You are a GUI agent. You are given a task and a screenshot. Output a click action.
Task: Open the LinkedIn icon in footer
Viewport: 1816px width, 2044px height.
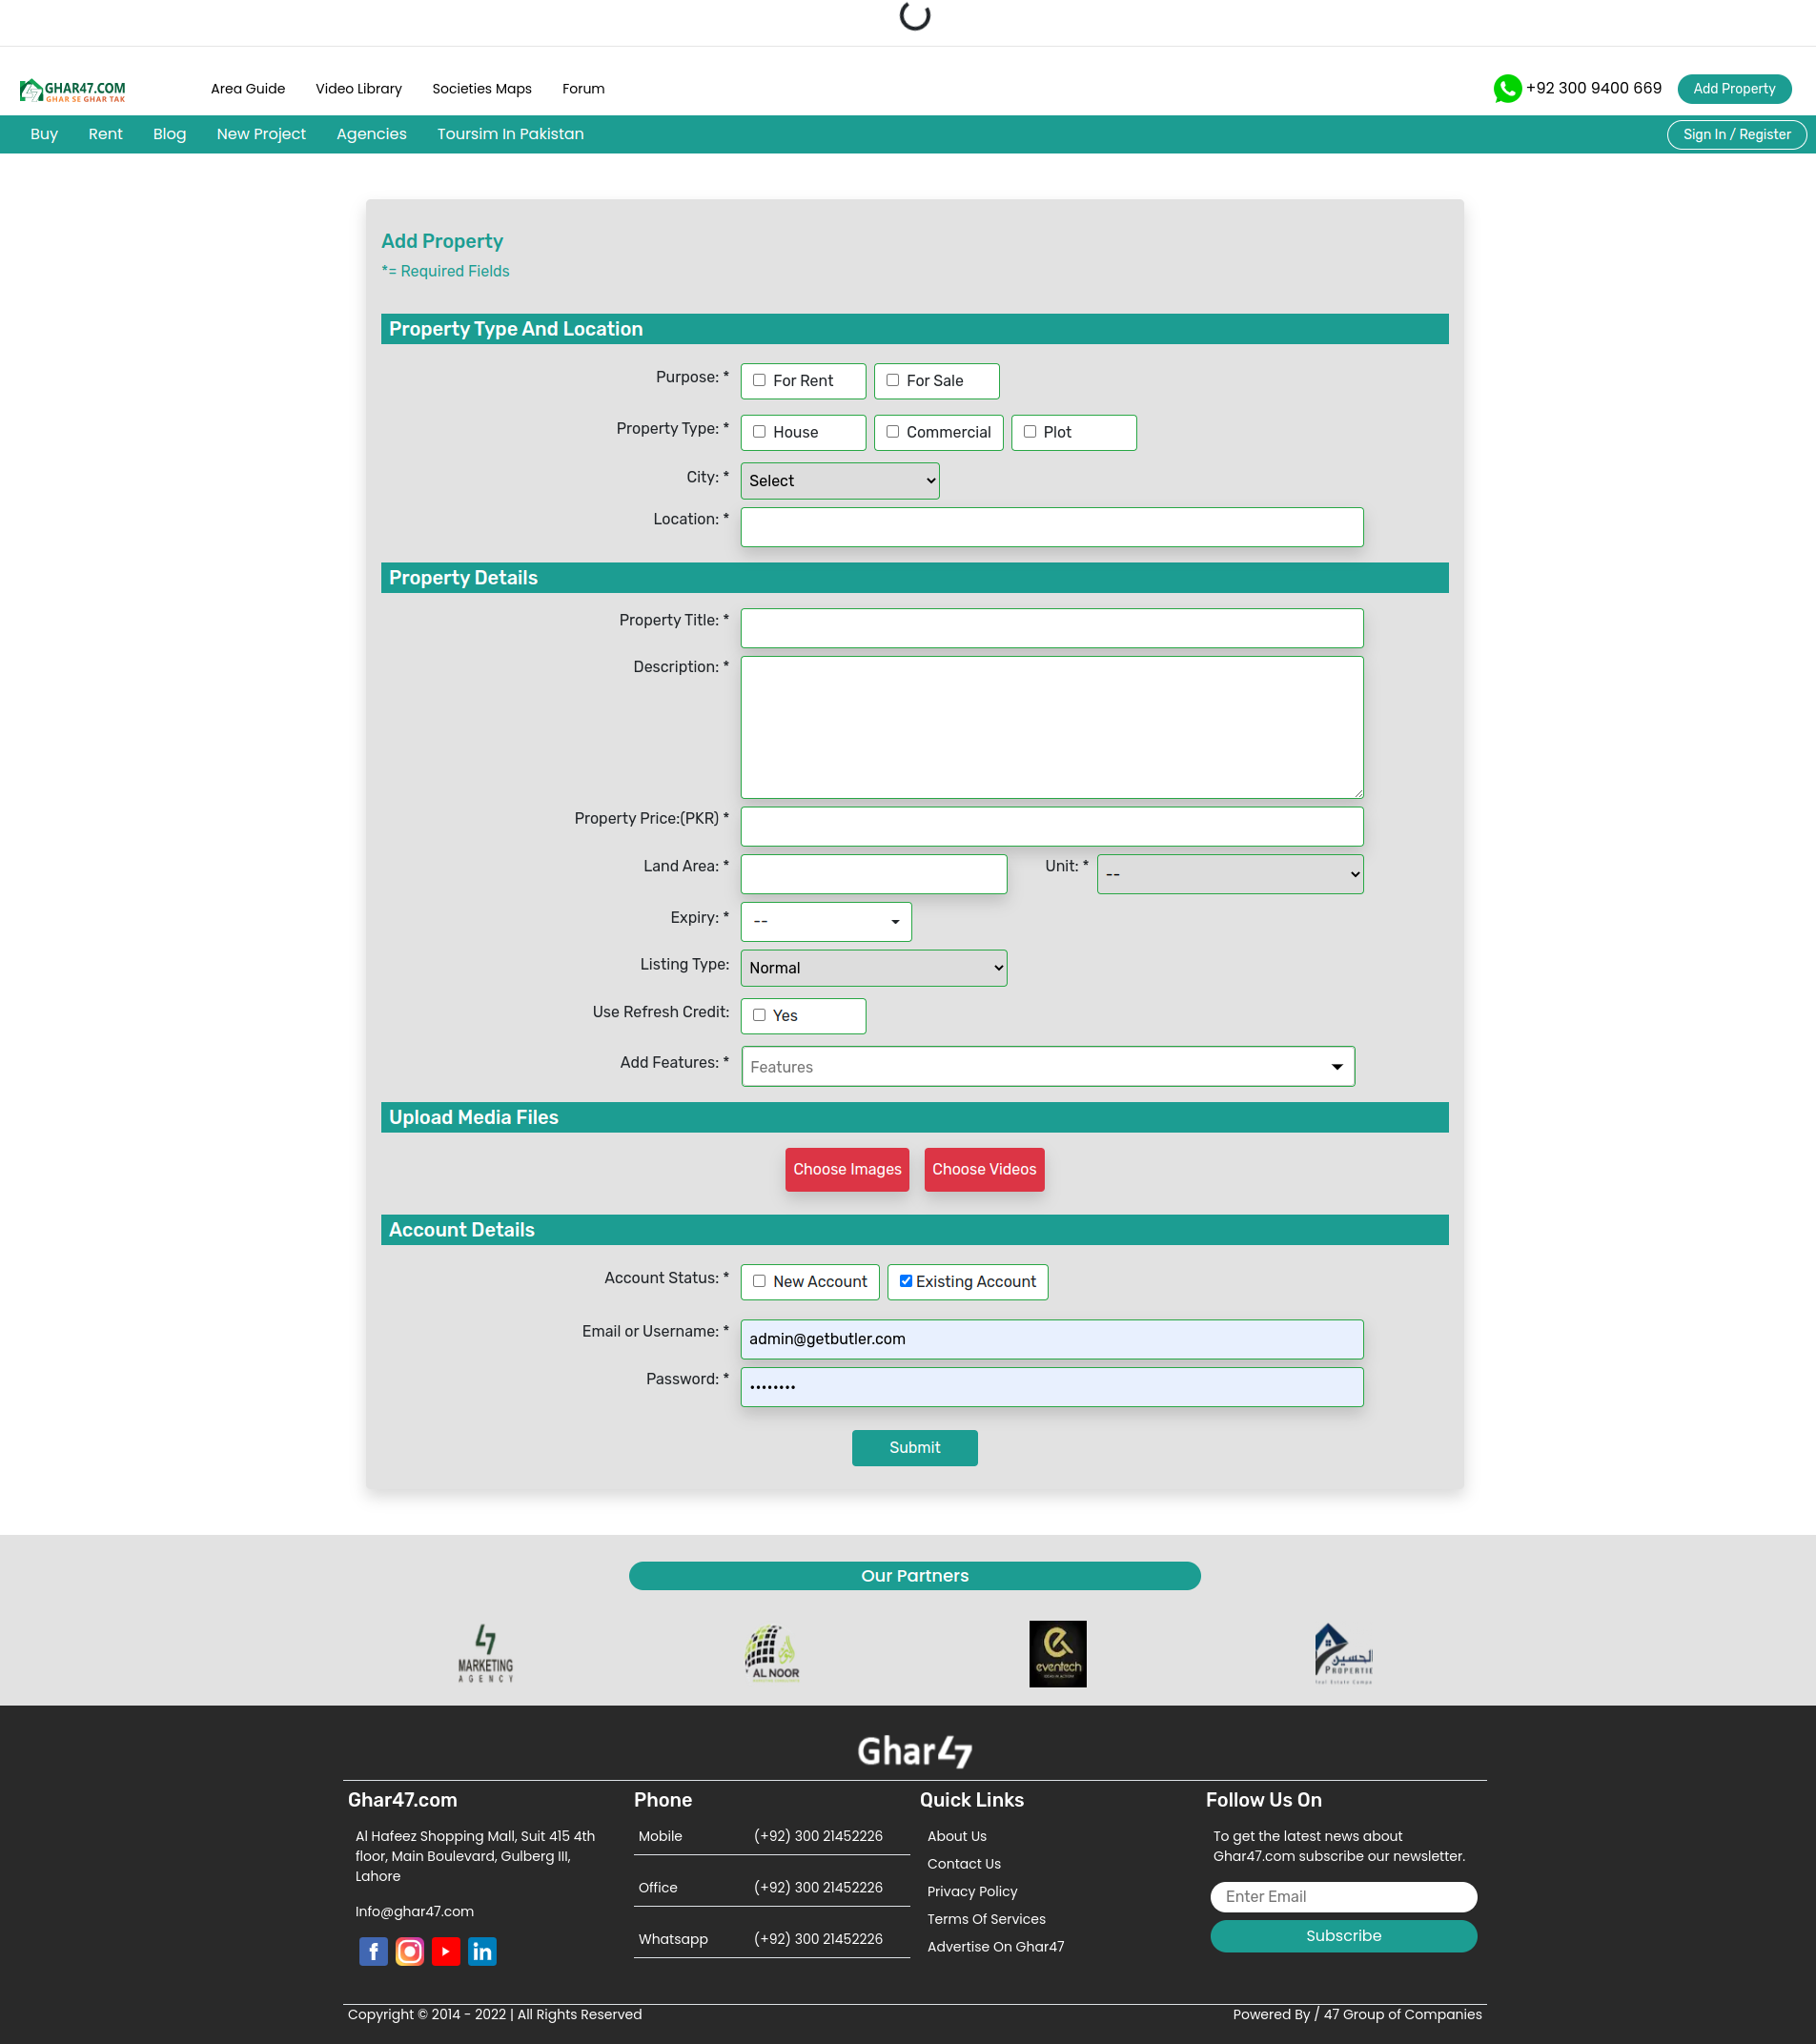click(x=482, y=1951)
